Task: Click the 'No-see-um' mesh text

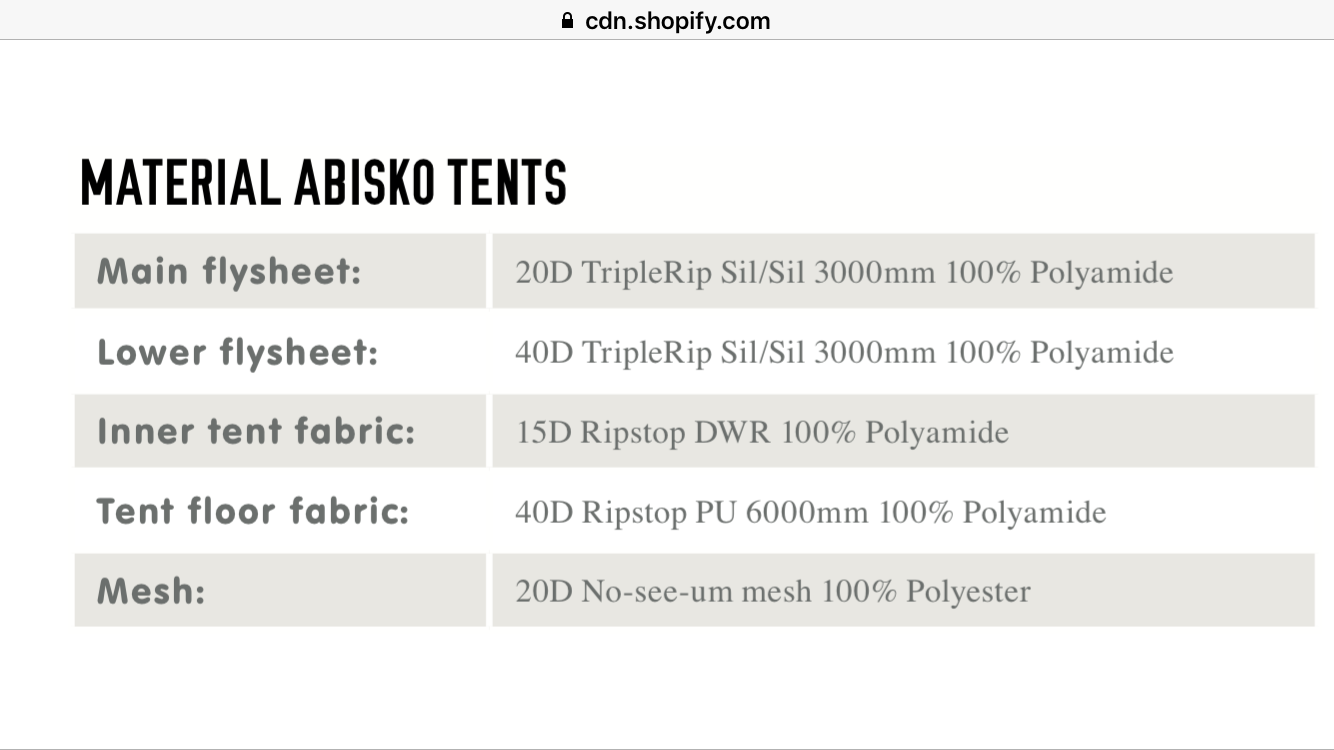Action: (x=656, y=592)
